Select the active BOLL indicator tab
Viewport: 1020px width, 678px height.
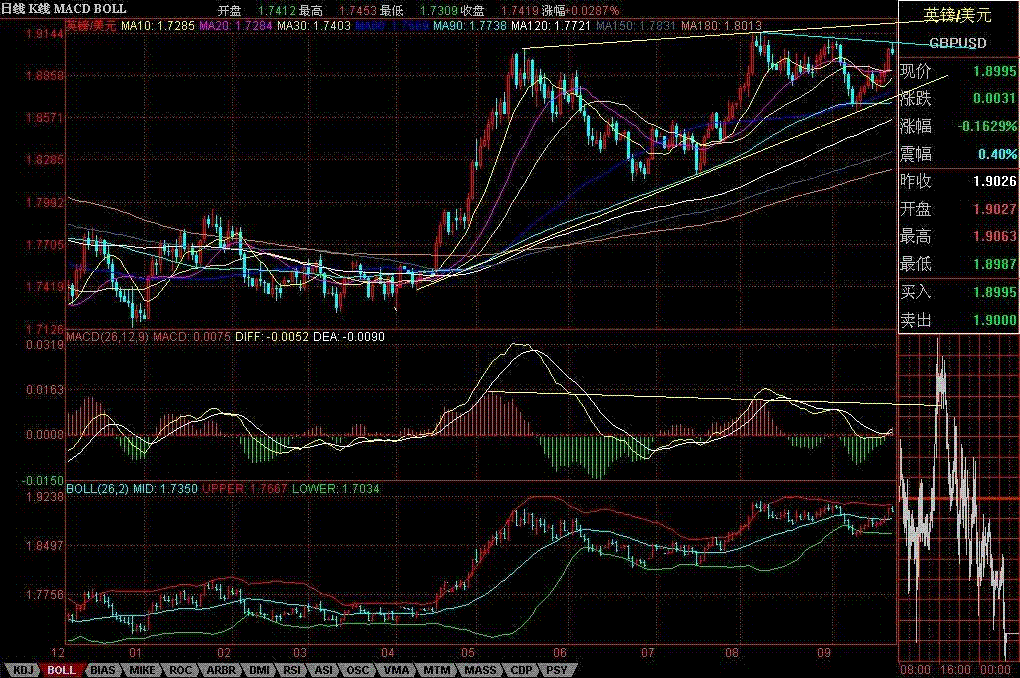[x=61, y=670]
